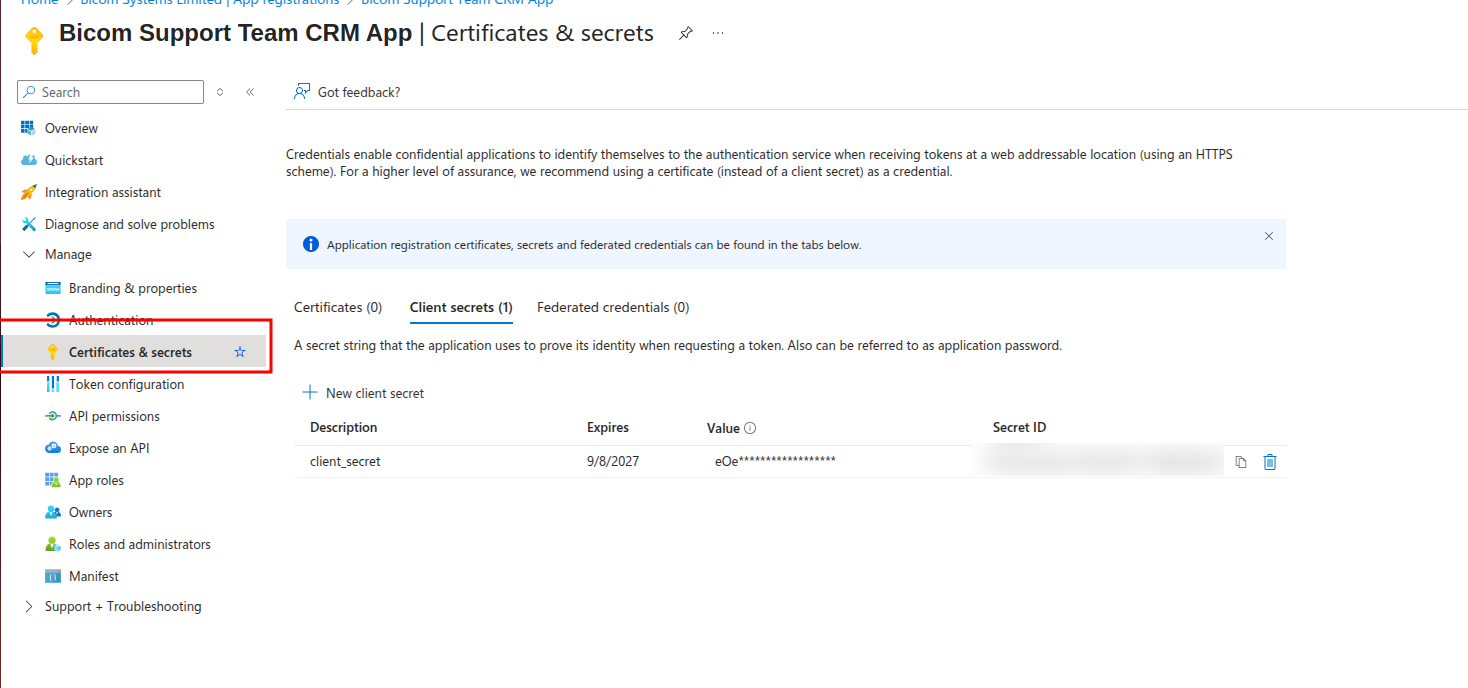Open Owners page
Screen dimensions: 1468x688
click(x=91, y=512)
